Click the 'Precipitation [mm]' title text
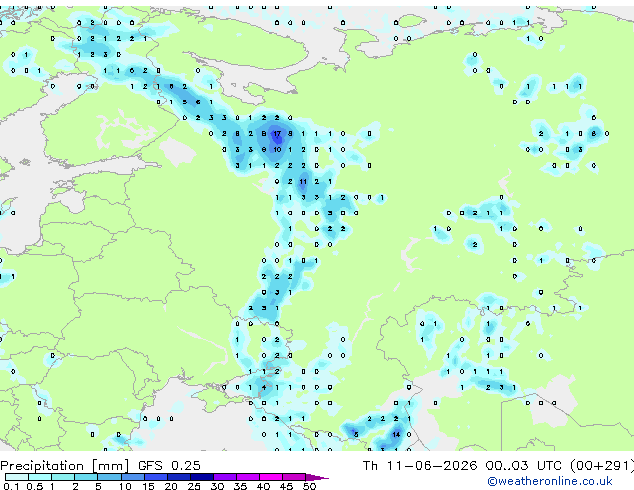Screen dimensions: 634x490 click(x=65, y=466)
